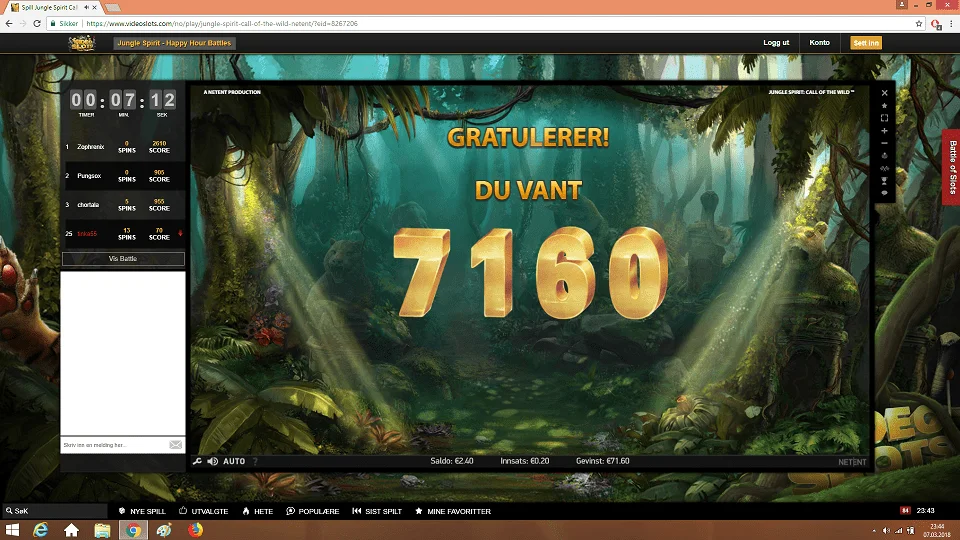Open game help question mark
Viewport: 960px width, 540px height.
click(x=255, y=461)
